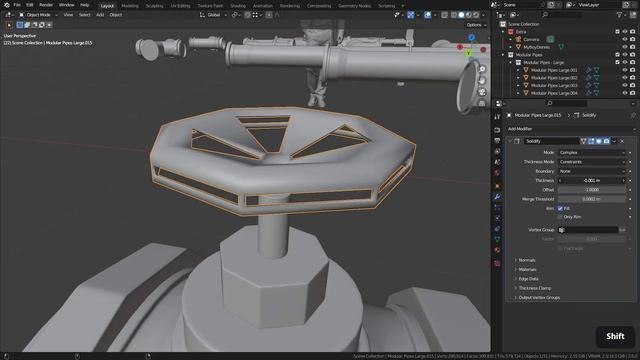Toggle viewport gizmos display
640x360 pixels.
pos(411,15)
